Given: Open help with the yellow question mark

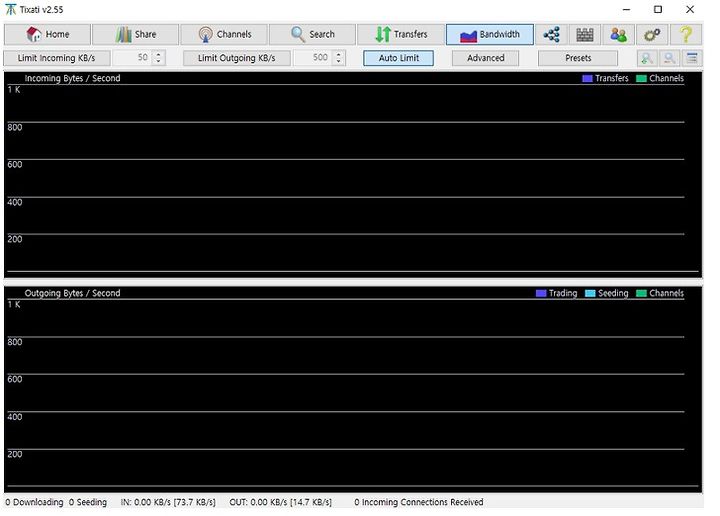Looking at the screenshot, I should [x=686, y=34].
